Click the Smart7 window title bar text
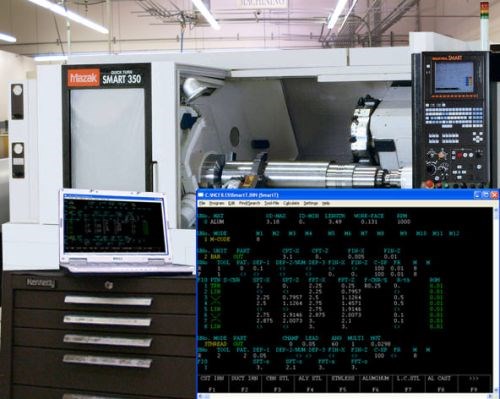 [x=242, y=195]
